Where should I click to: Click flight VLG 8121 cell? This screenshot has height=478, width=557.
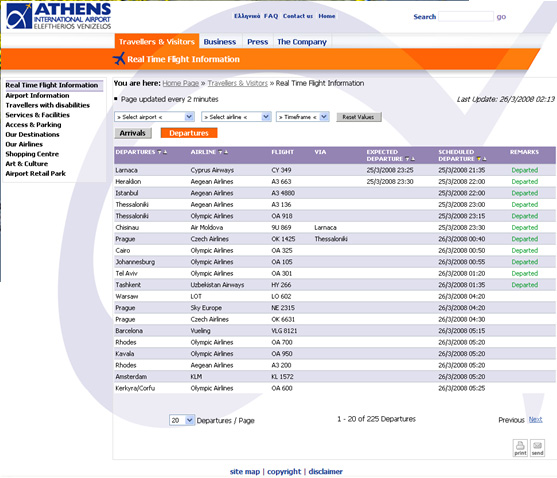(x=284, y=331)
